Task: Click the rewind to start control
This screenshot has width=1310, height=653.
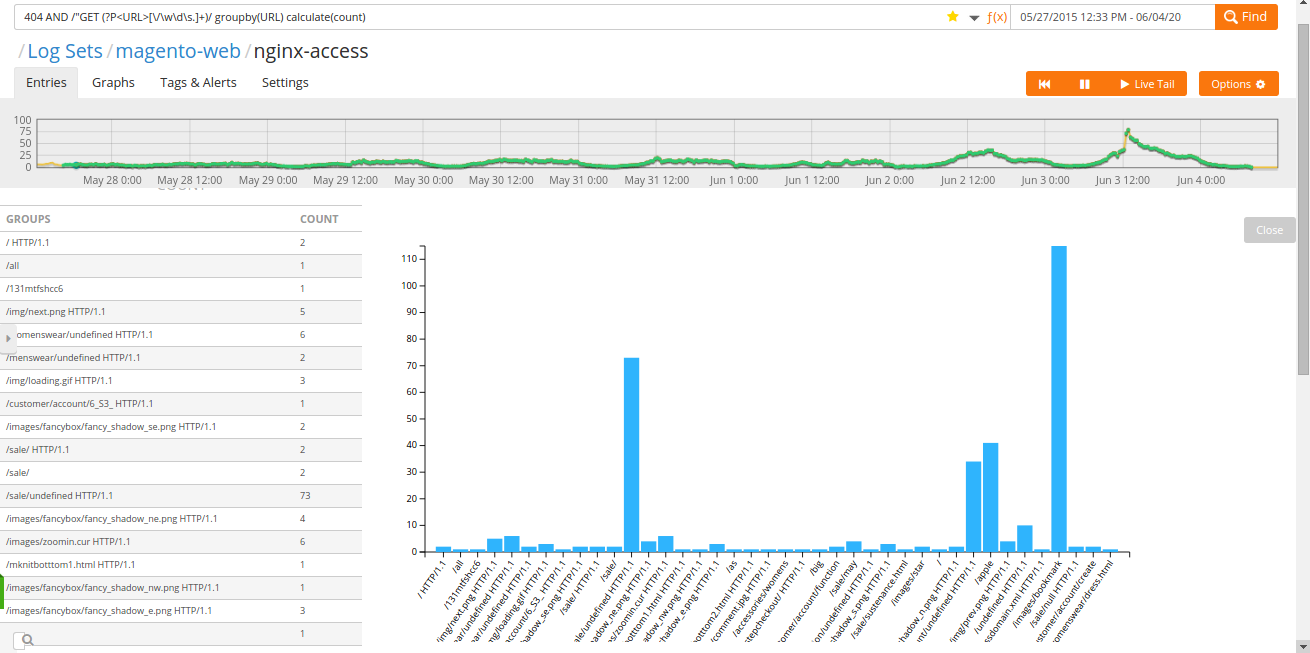Action: (x=1045, y=84)
